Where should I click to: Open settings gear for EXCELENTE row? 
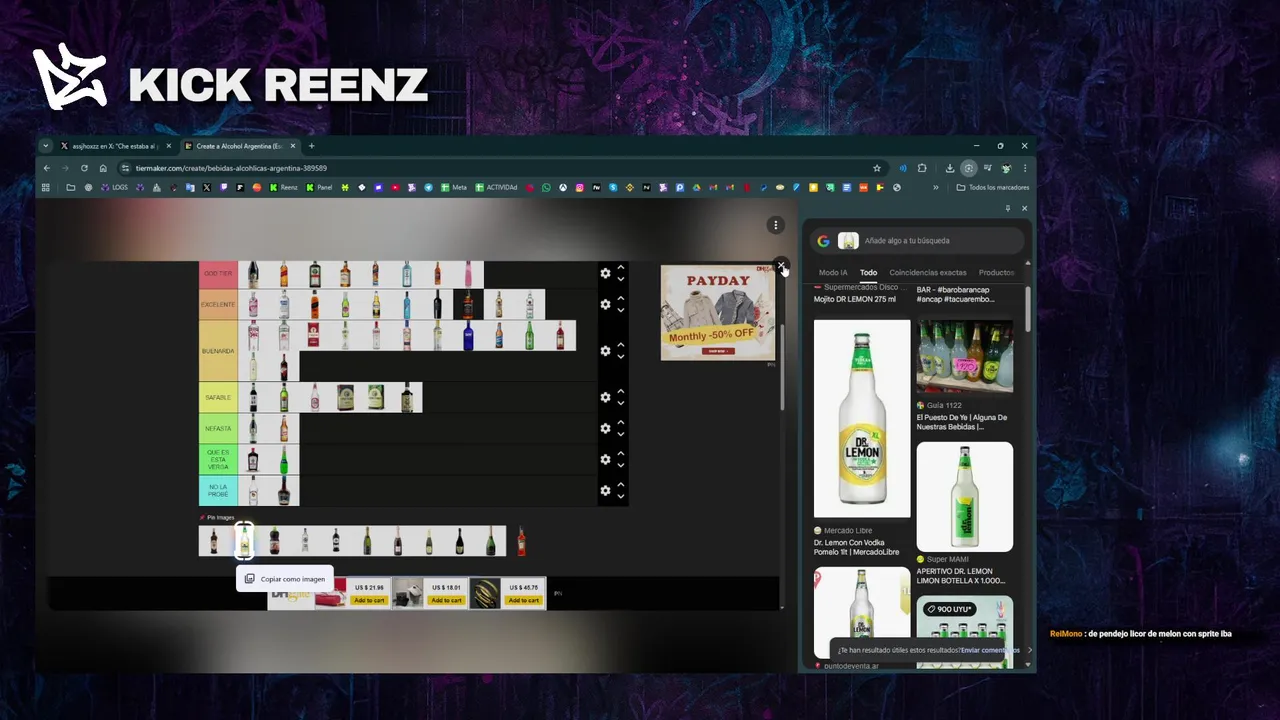605,304
